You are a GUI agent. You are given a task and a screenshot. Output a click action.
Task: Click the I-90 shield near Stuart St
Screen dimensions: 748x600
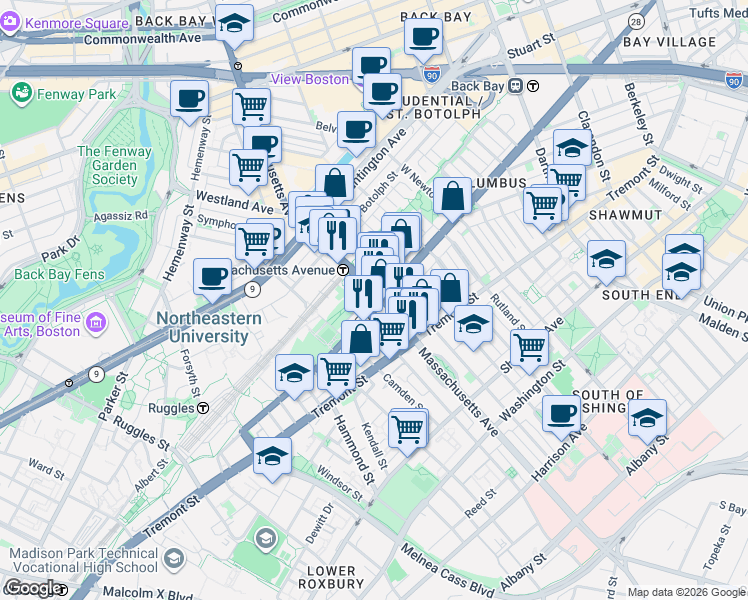pos(431,75)
